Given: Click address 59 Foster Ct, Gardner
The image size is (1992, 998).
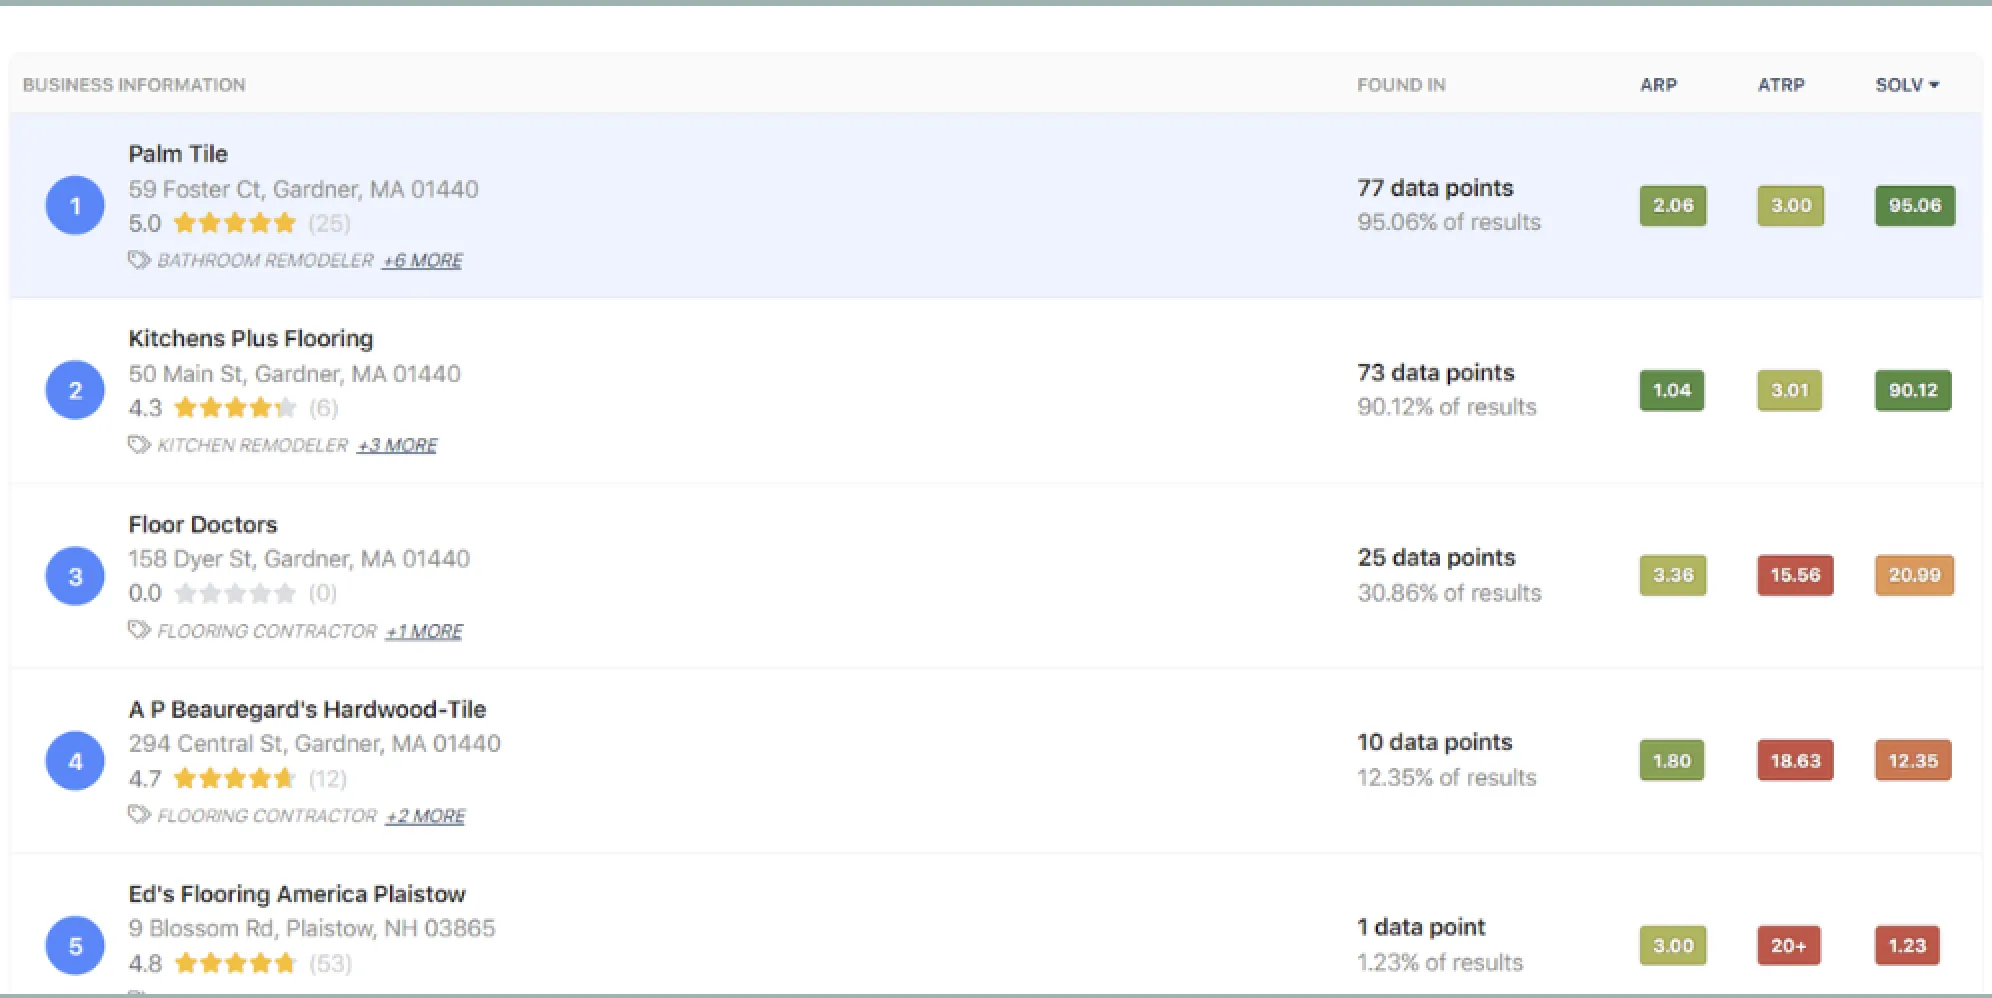Looking at the screenshot, I should pos(303,189).
